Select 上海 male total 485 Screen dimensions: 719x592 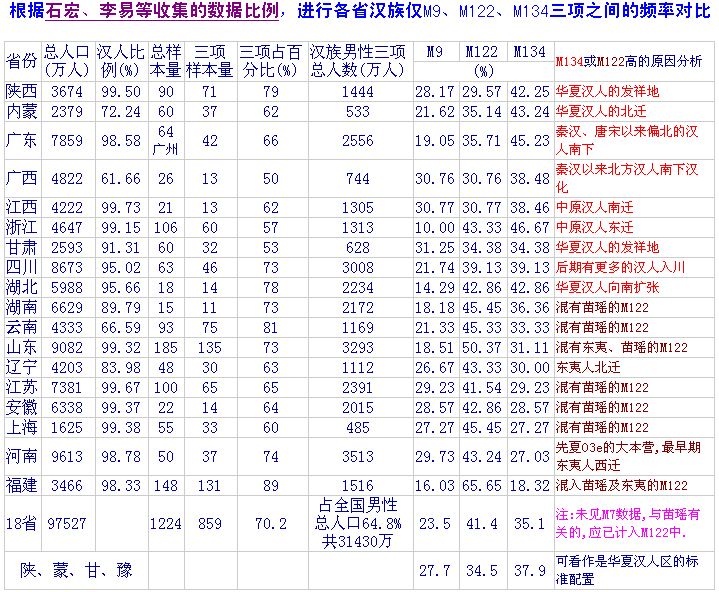tap(358, 427)
